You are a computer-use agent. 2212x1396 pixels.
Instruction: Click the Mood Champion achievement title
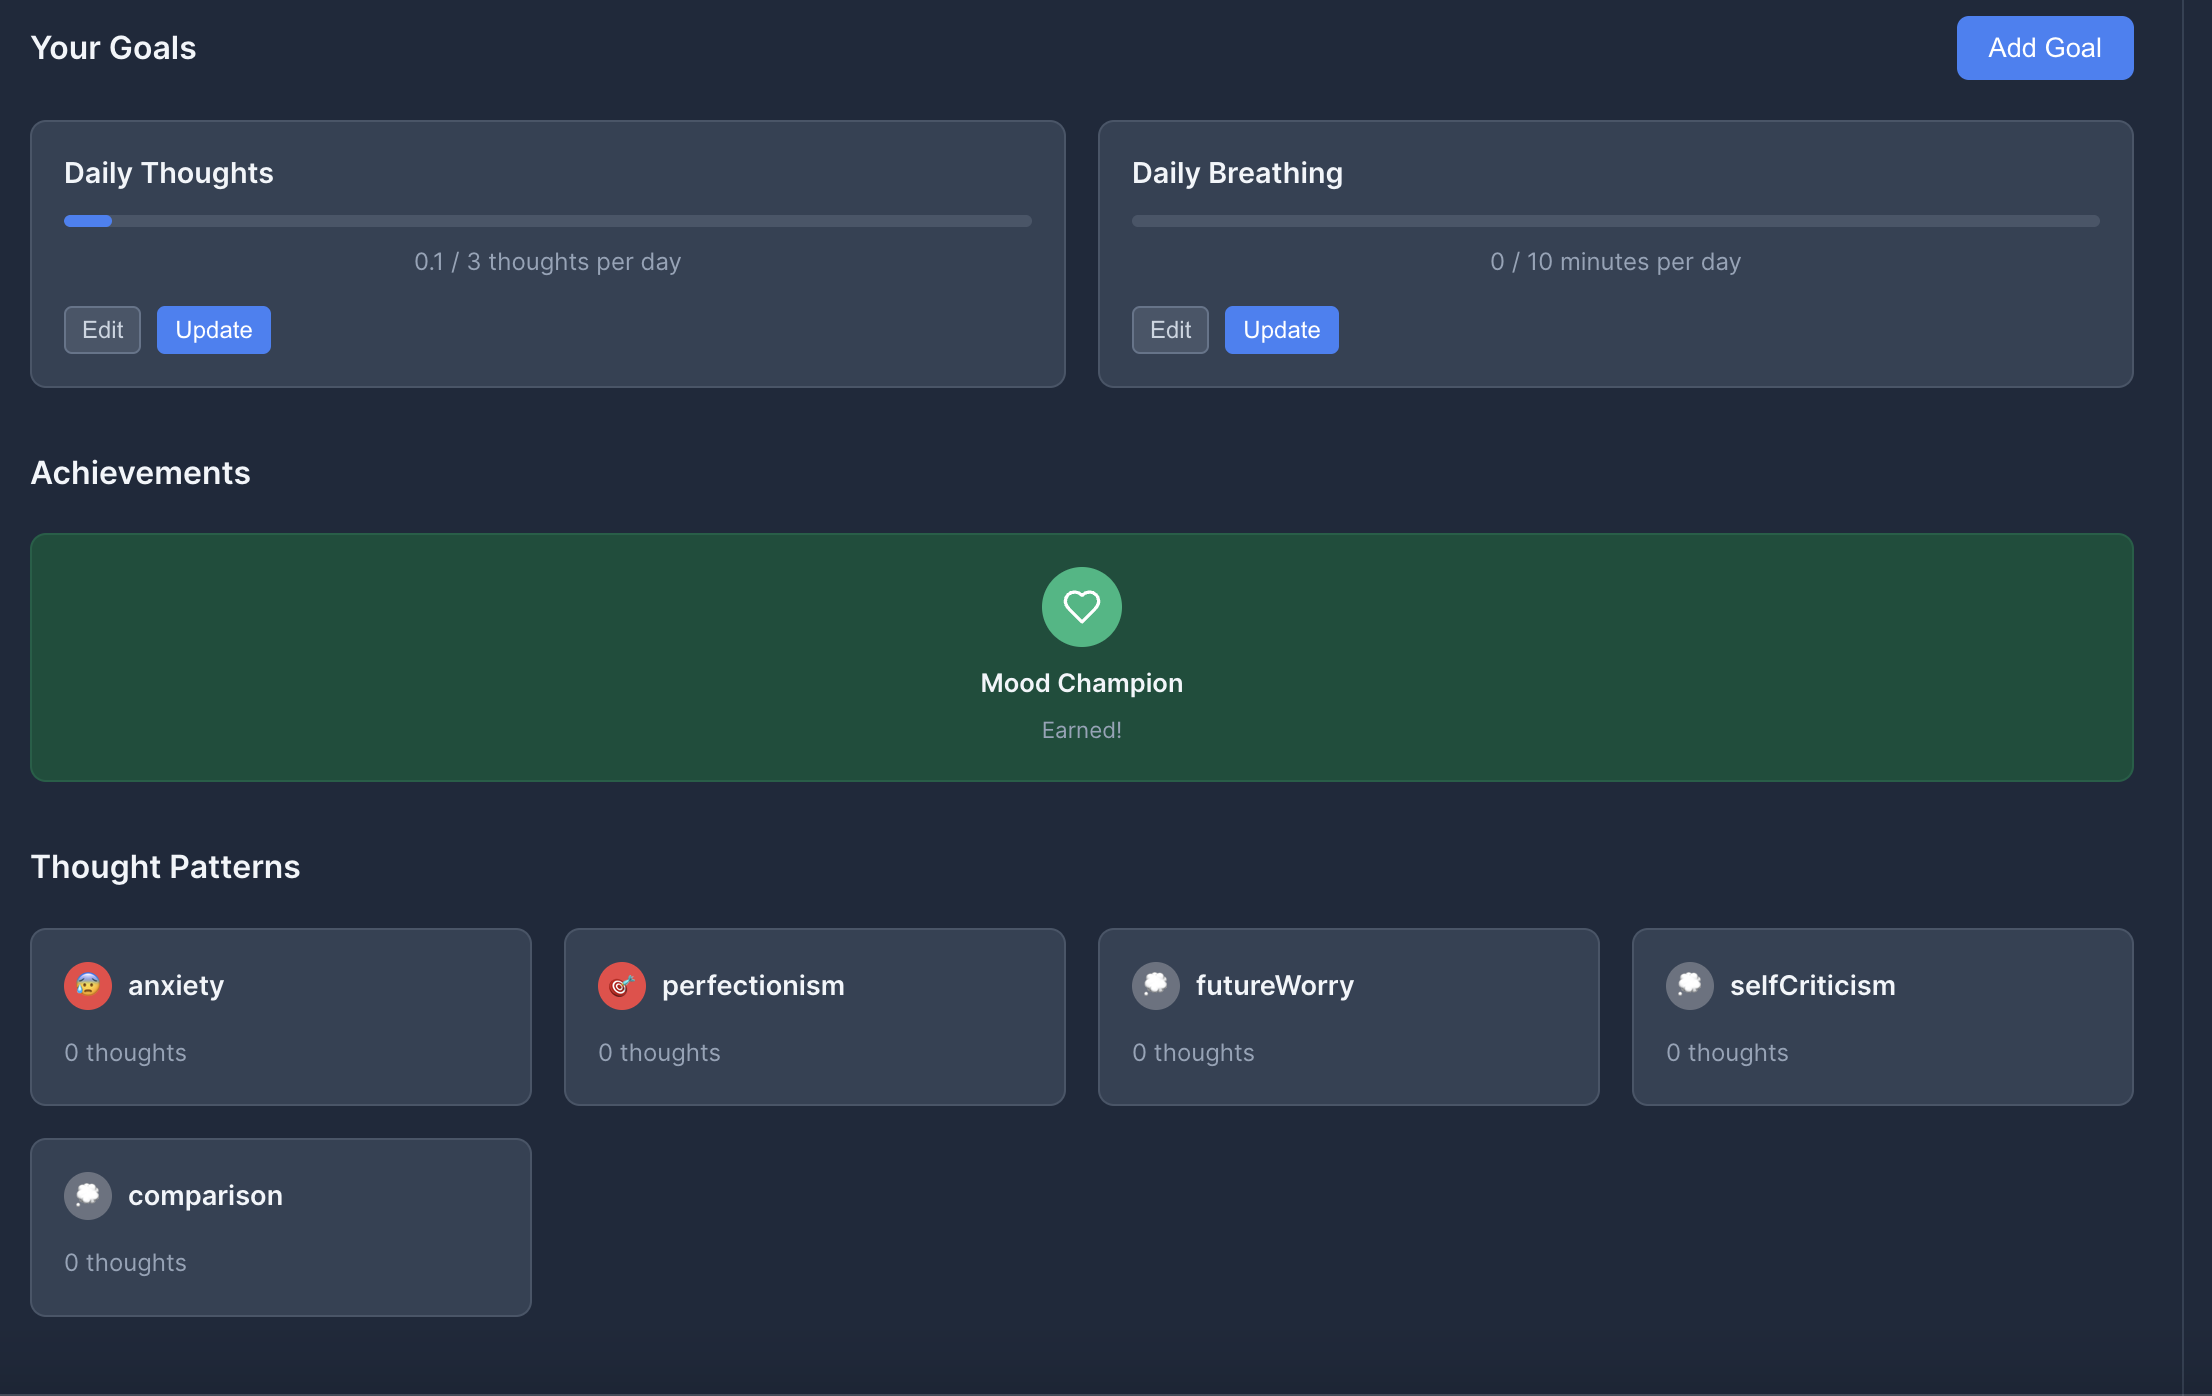1081,683
